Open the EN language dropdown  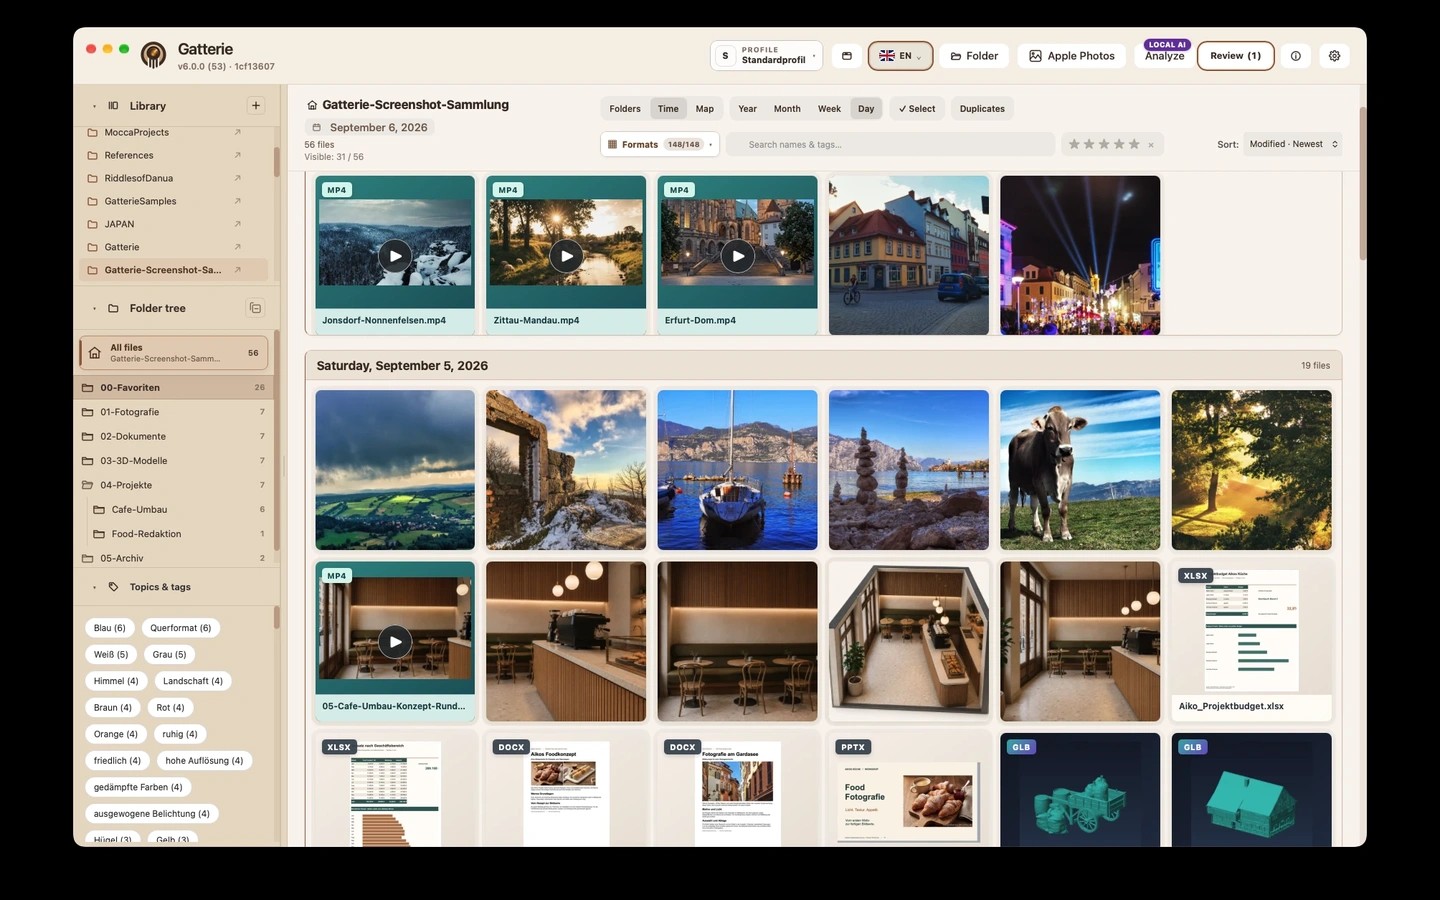[900, 56]
